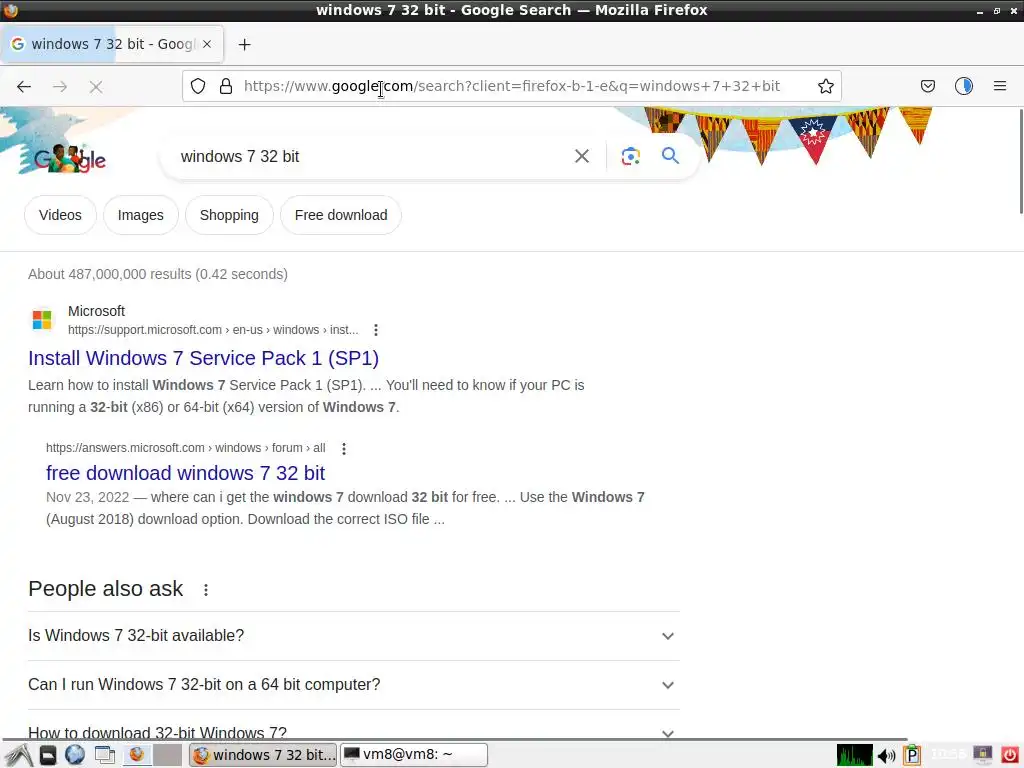Expand 'Is Windows 7 32-bit available?'
The image size is (1024, 768).
(x=353, y=635)
